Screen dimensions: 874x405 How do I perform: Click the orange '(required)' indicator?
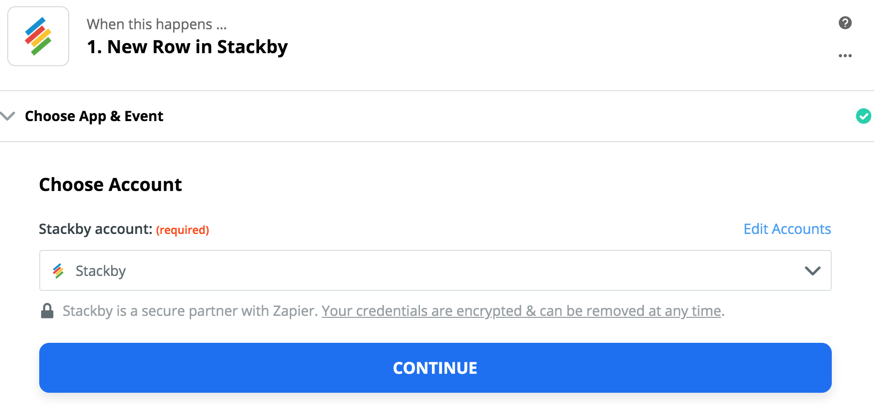pyautogui.click(x=182, y=230)
